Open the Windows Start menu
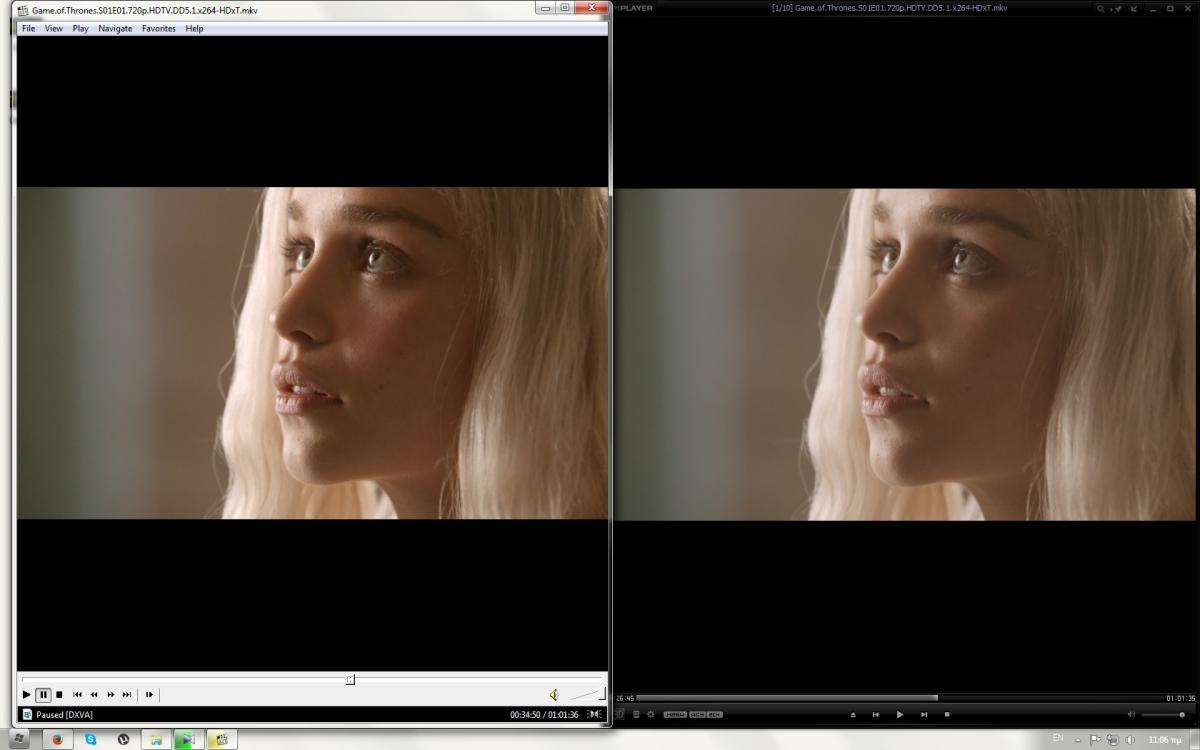The height and width of the screenshot is (750, 1200). [x=19, y=739]
